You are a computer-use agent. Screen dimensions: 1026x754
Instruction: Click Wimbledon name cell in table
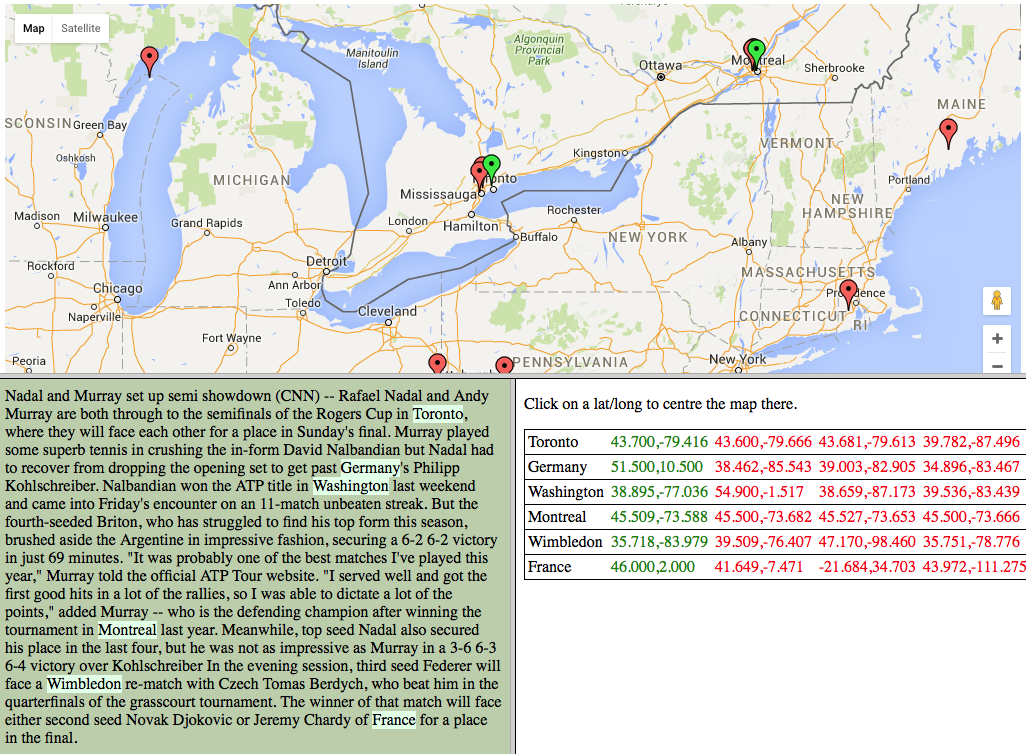pos(565,542)
